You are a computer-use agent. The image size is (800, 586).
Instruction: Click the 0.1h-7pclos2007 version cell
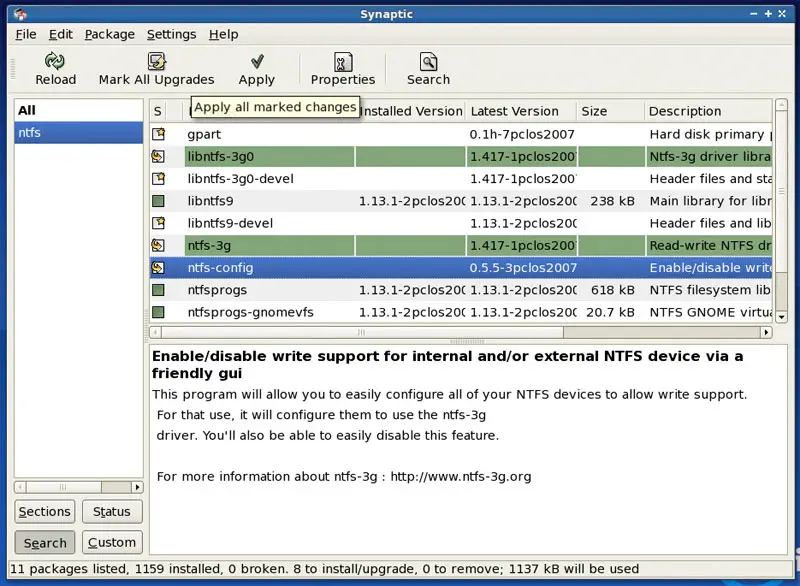coord(522,134)
